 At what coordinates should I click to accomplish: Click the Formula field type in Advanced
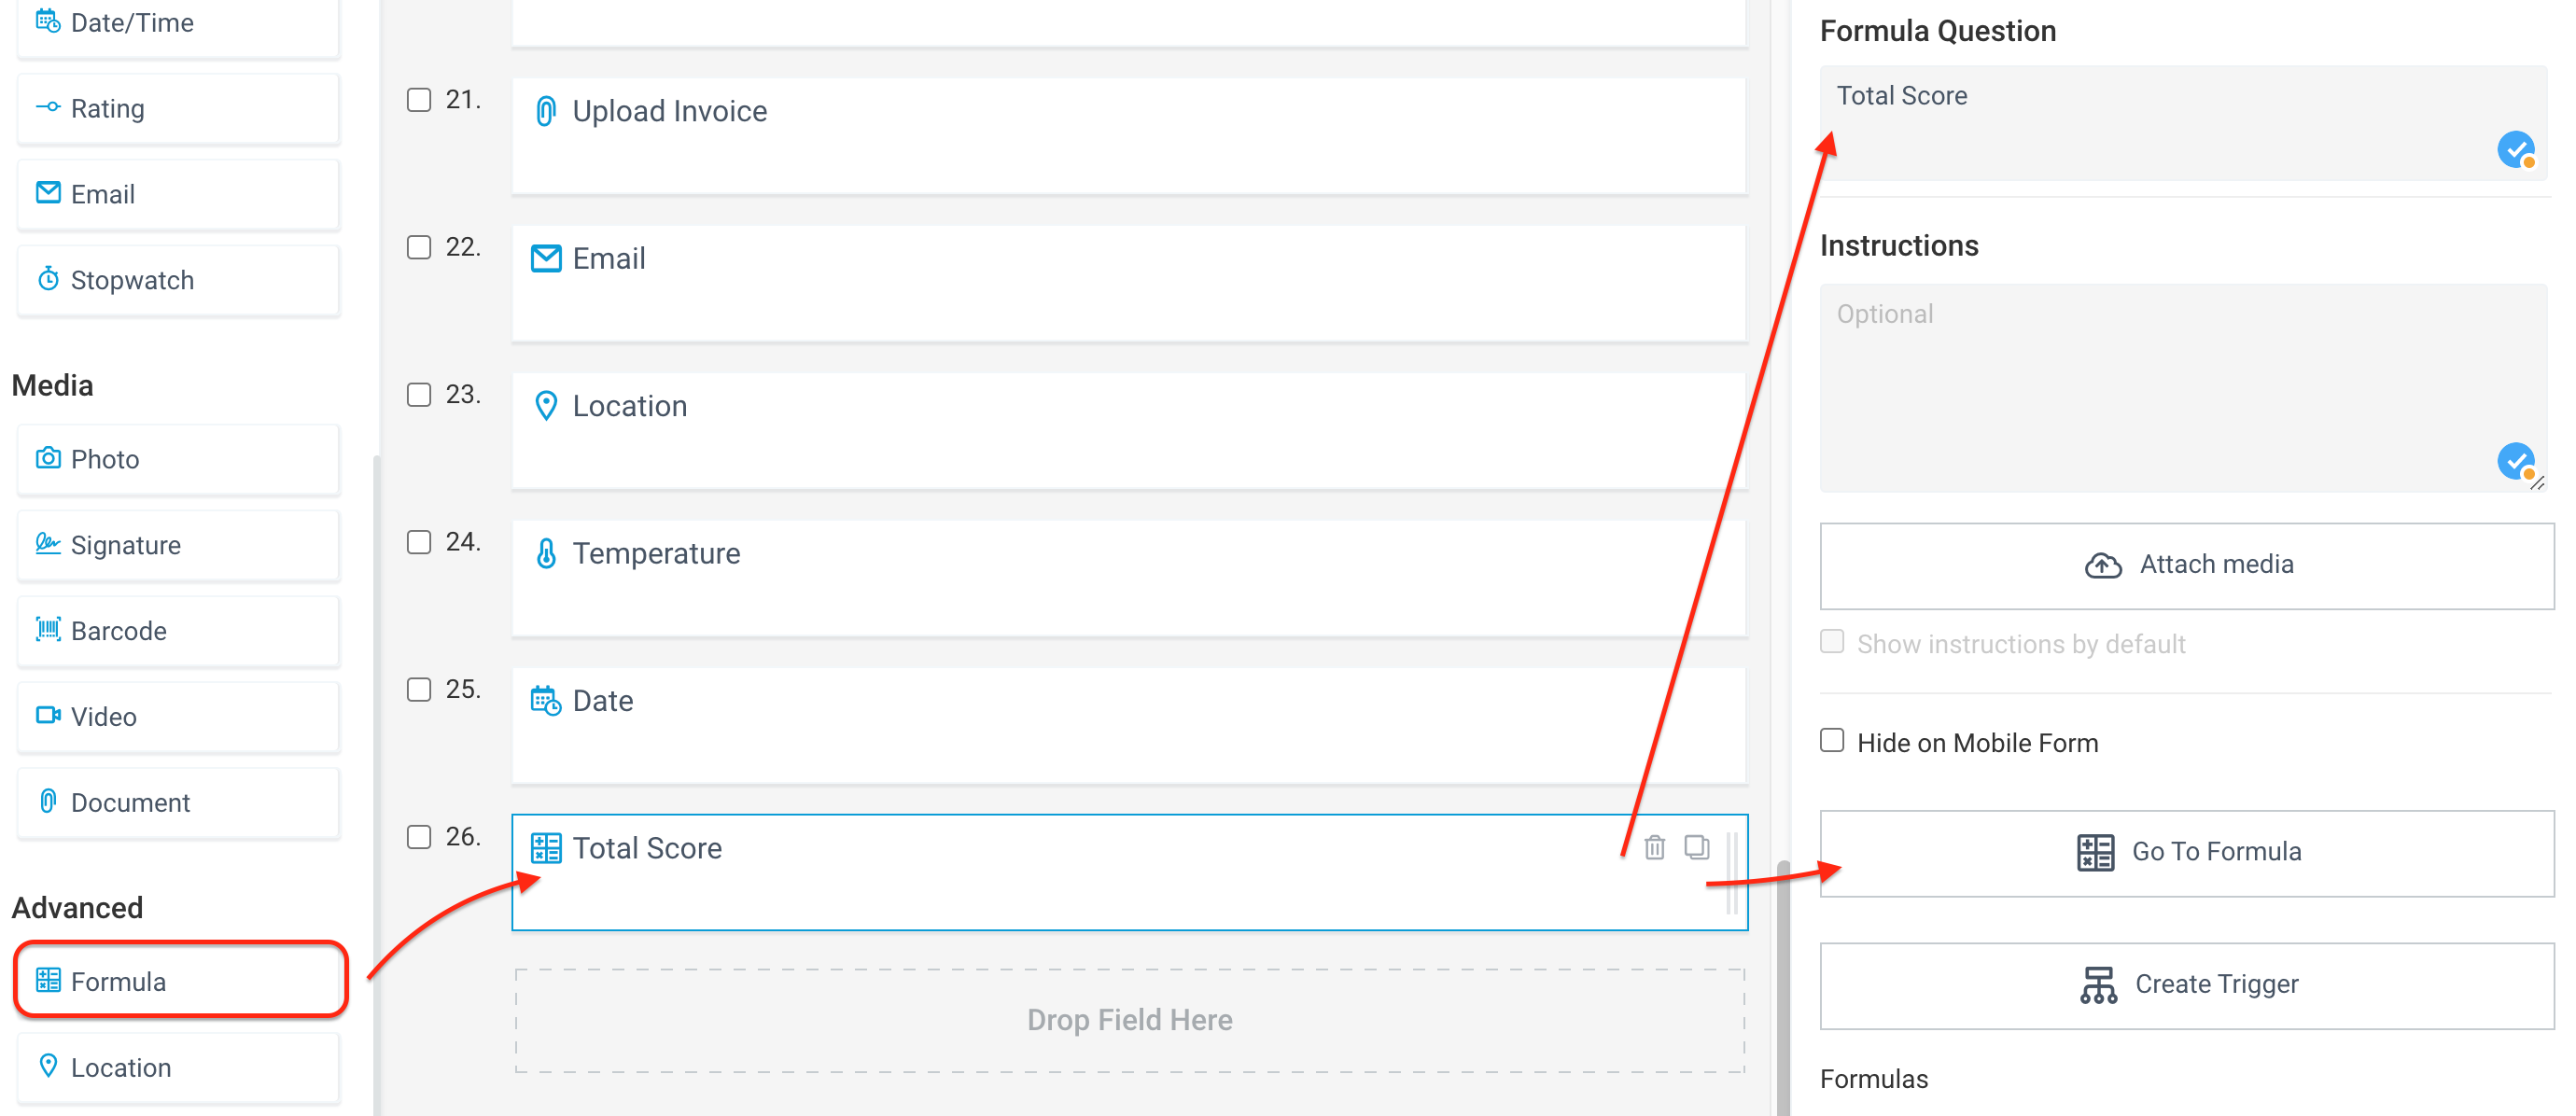point(180,980)
